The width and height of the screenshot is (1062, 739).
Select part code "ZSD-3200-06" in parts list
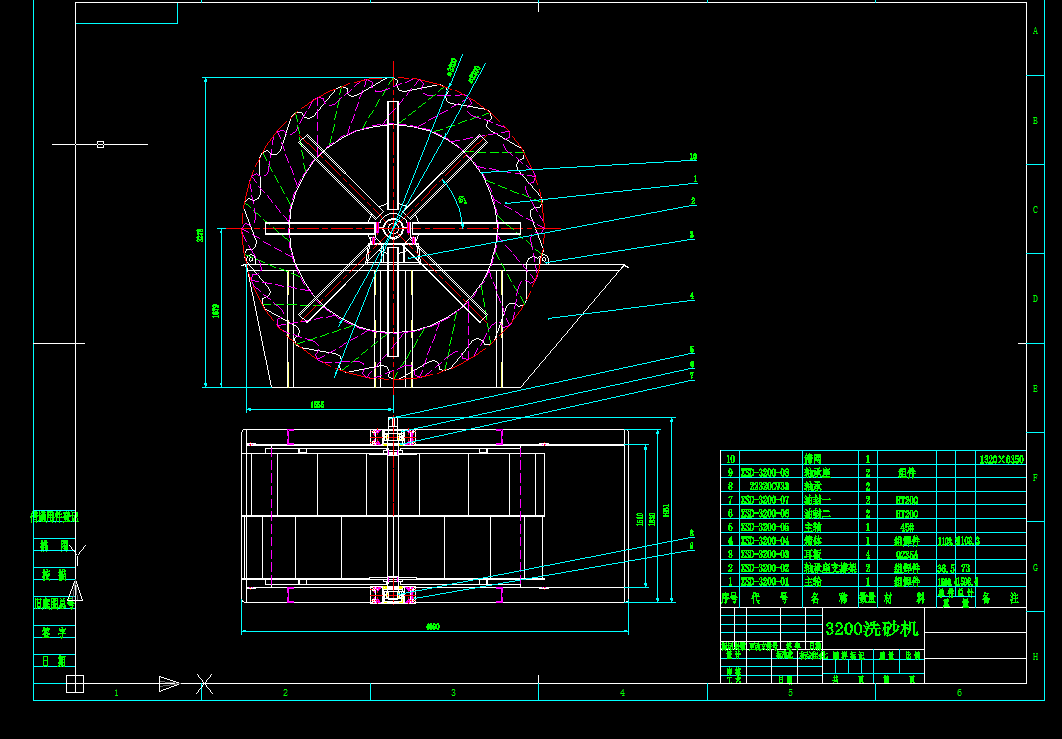click(x=765, y=514)
